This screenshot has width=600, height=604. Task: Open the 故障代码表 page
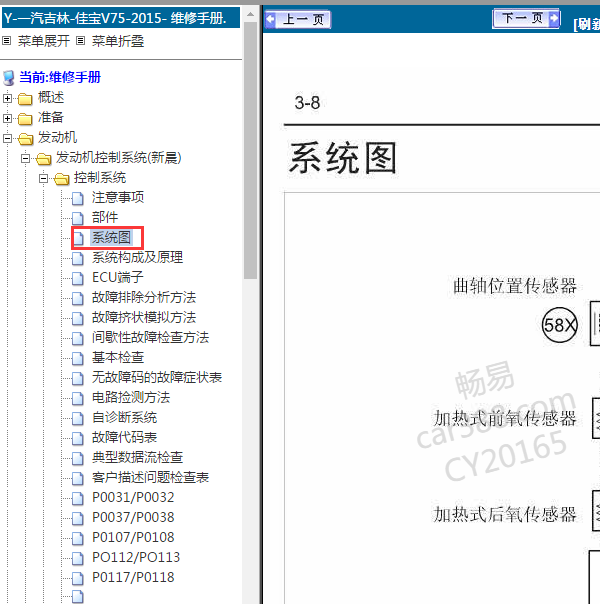(x=124, y=438)
